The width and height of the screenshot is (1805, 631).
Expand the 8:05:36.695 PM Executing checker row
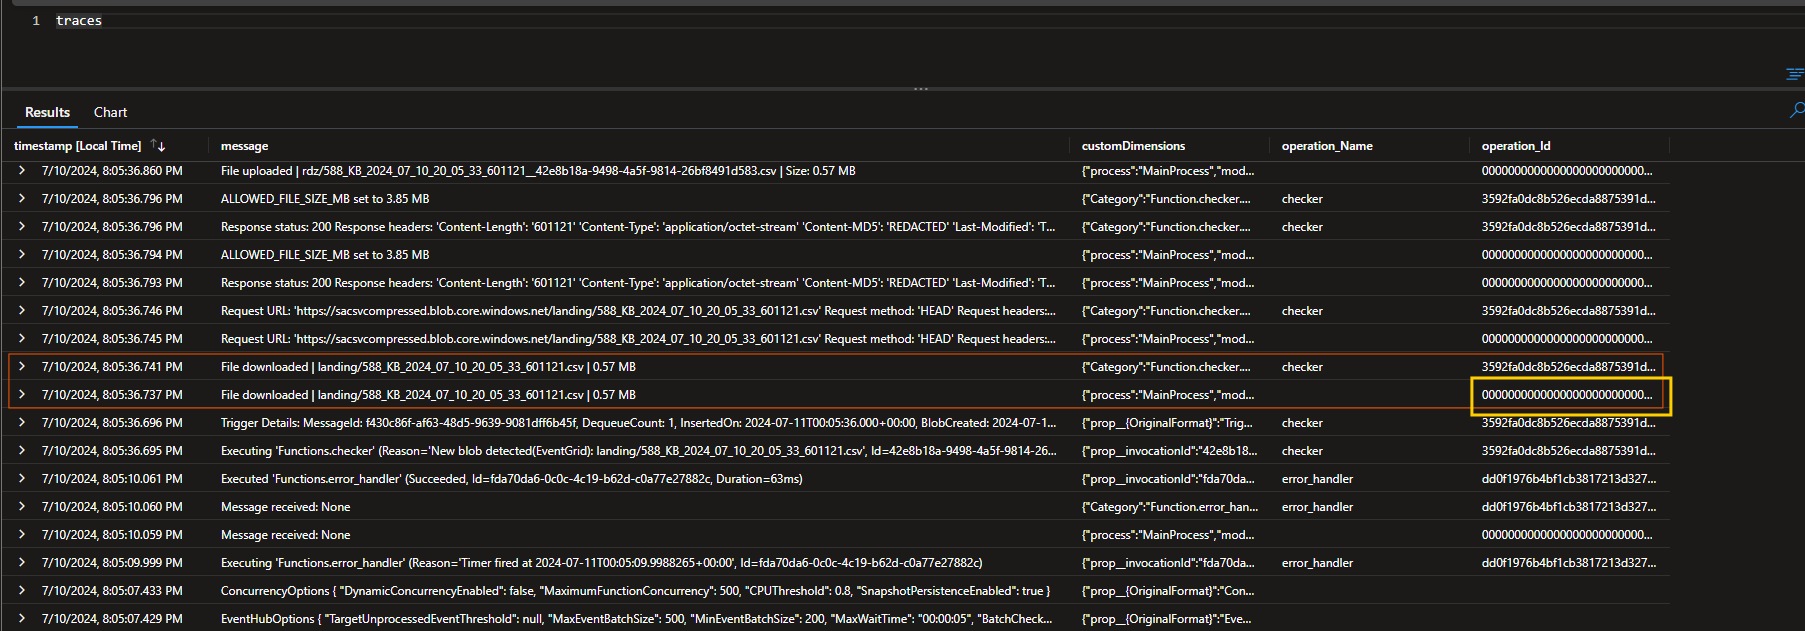pos(22,451)
